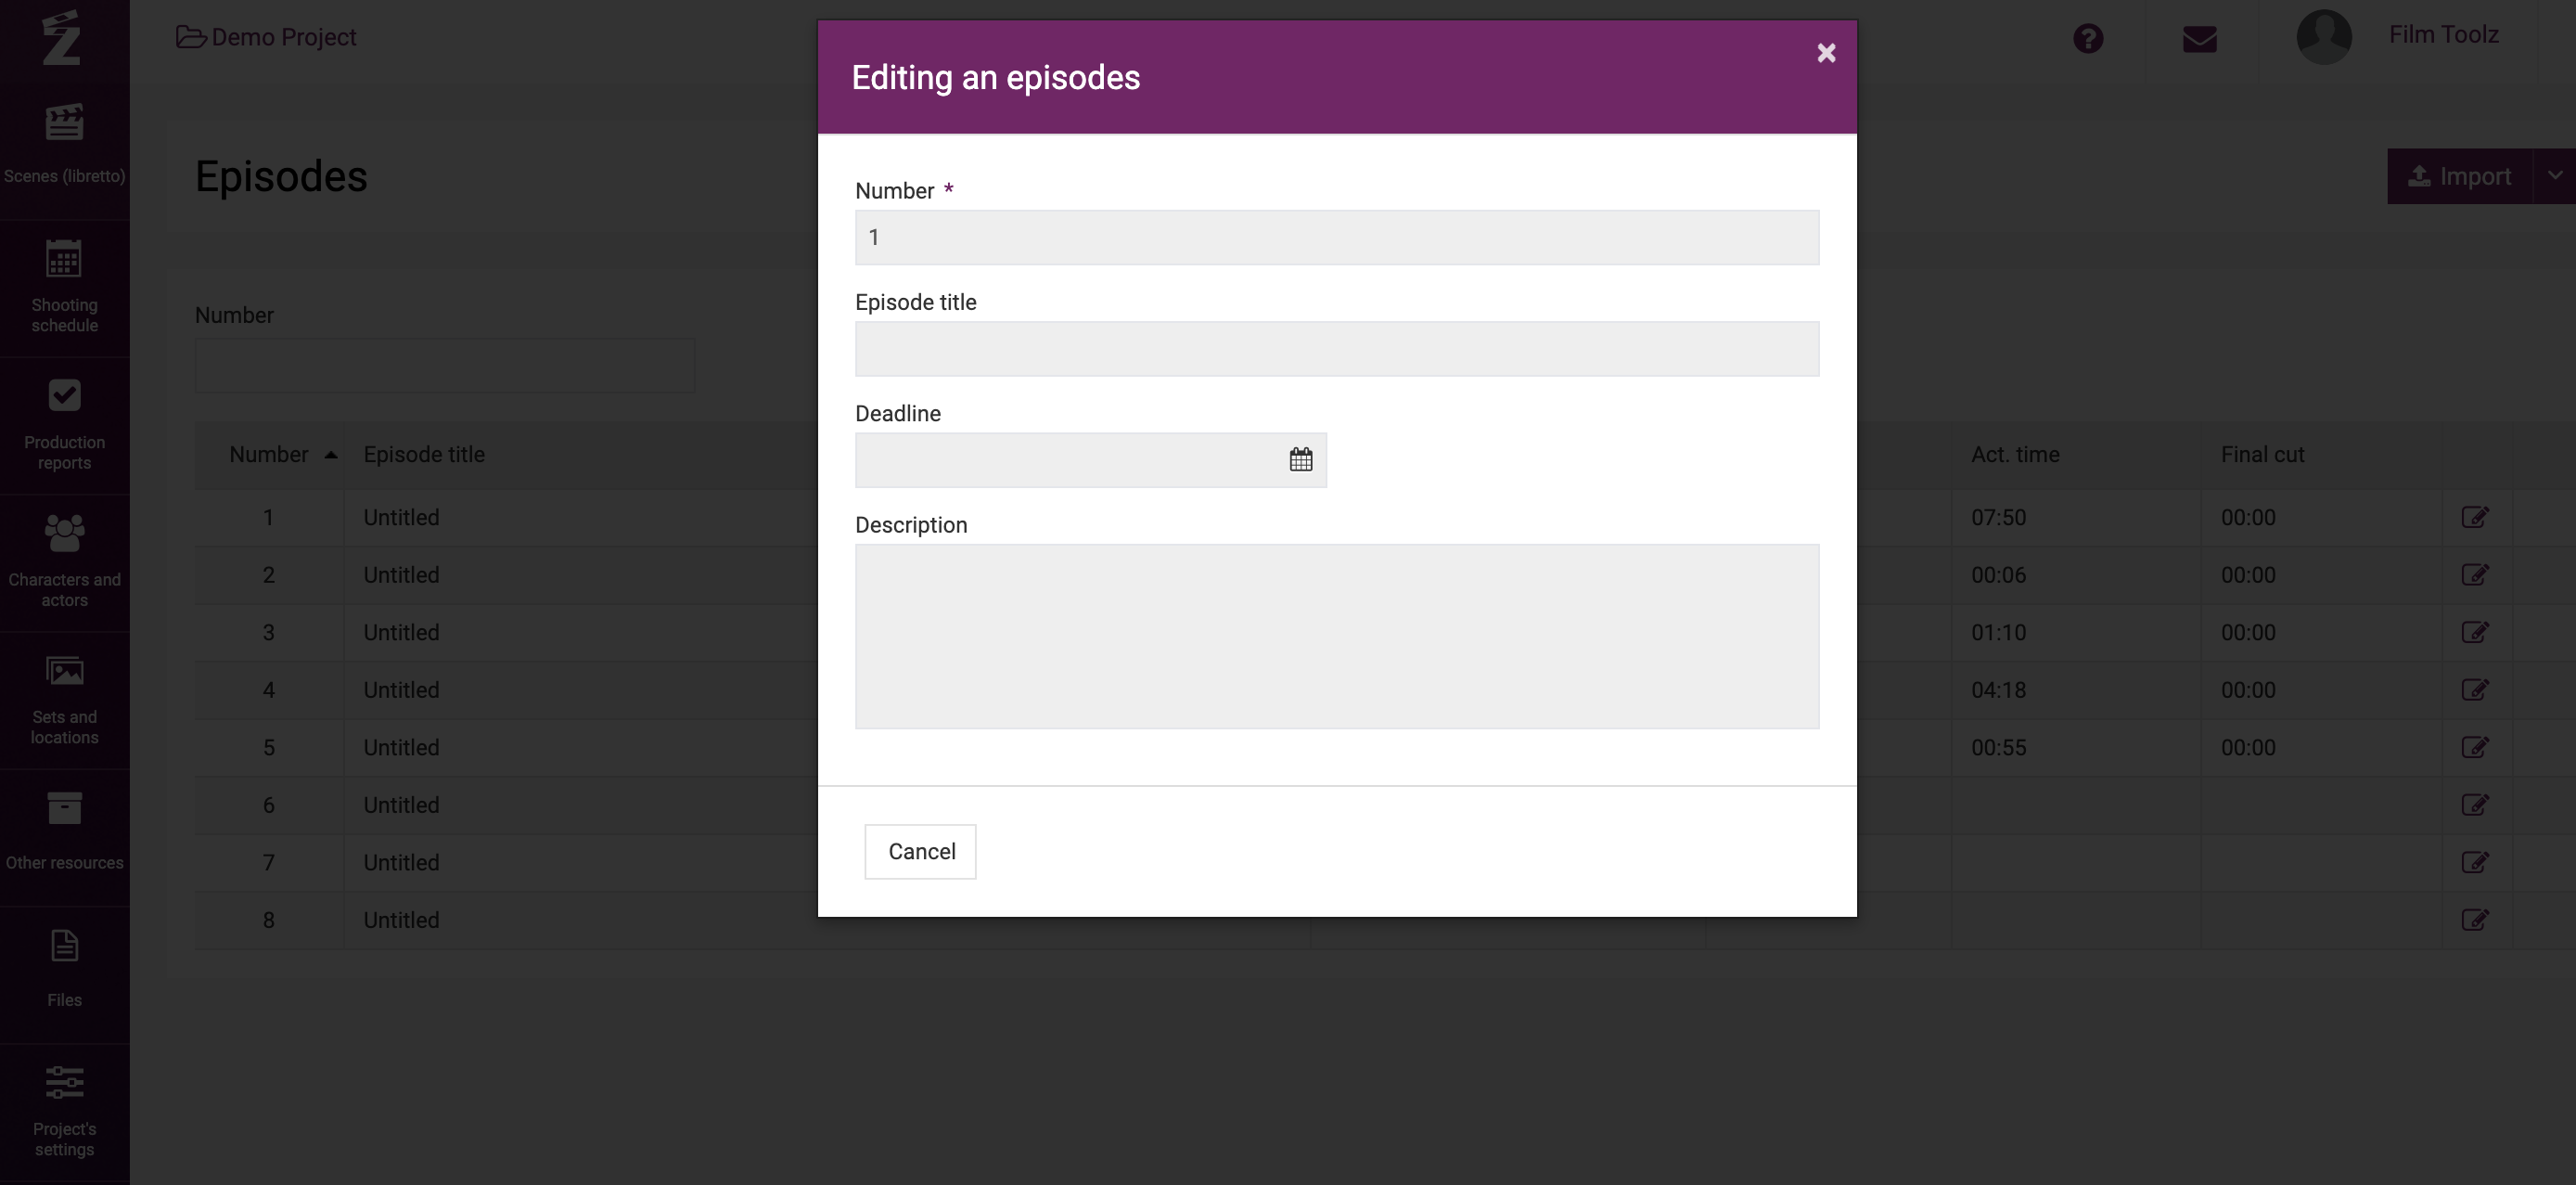Open the deadline calendar picker icon
Screen dimensions: 2576x1185
pyautogui.click(x=1300, y=459)
